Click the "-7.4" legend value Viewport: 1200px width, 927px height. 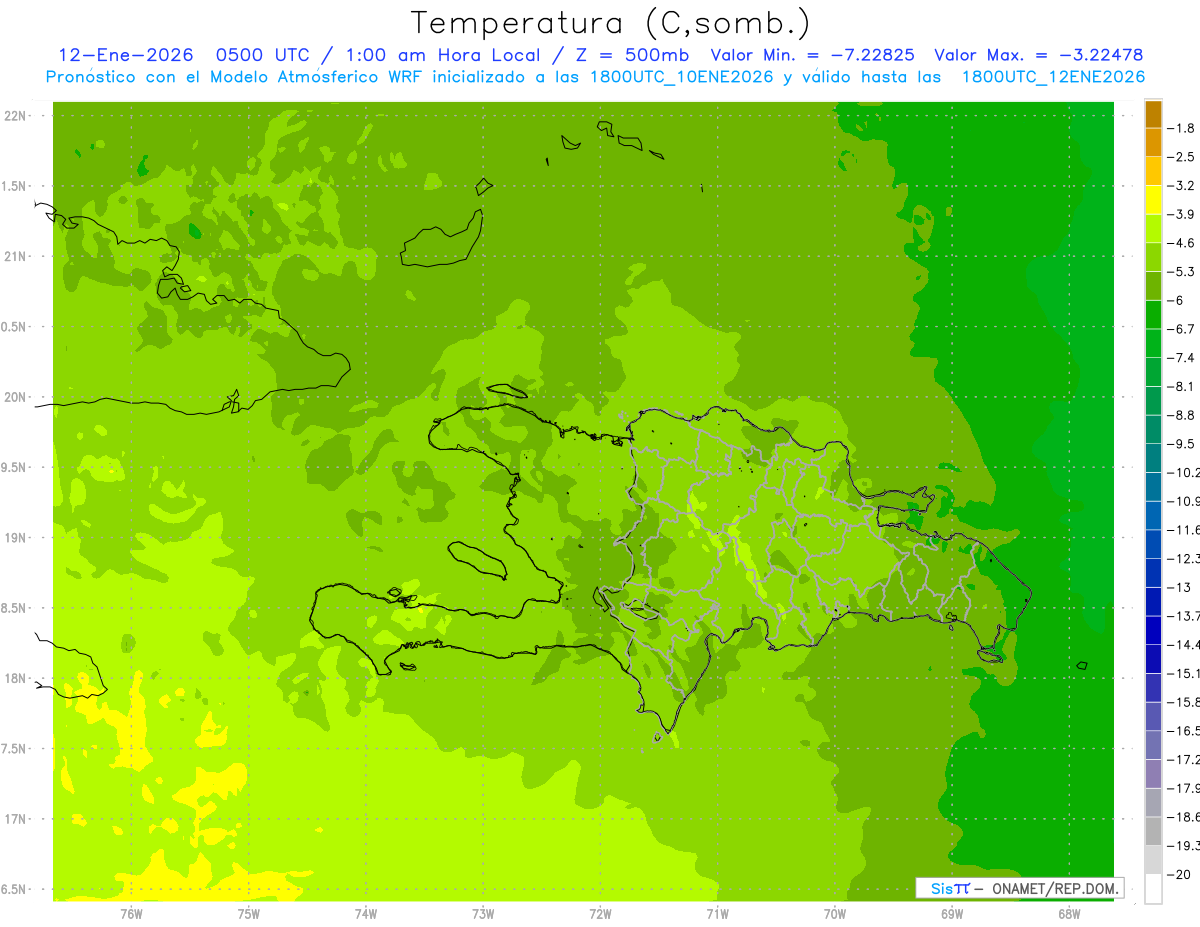tap(1181, 358)
